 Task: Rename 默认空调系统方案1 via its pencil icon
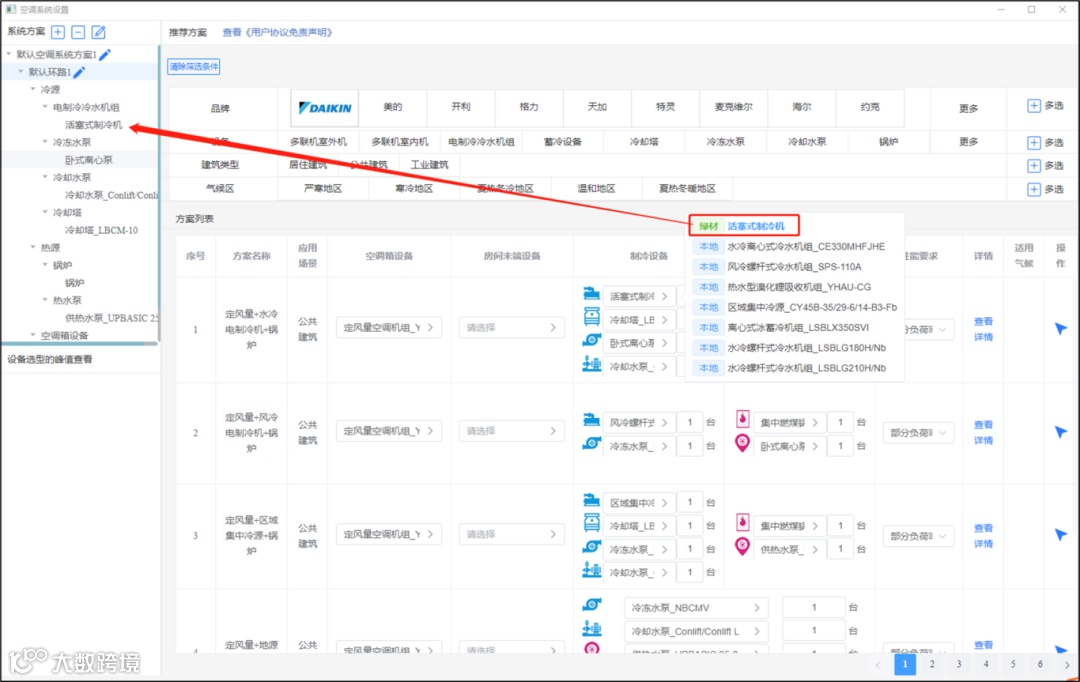[105, 54]
